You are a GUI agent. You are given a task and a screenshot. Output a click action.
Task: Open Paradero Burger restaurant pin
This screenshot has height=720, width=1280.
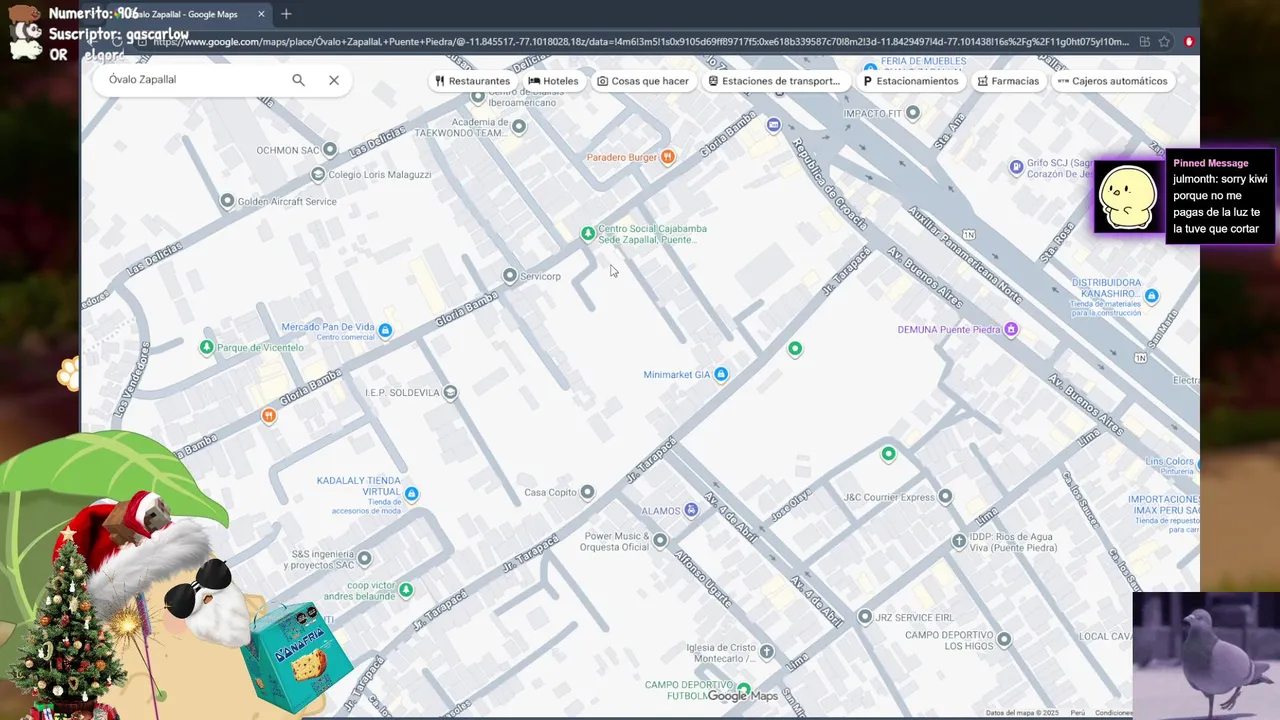pos(668,157)
